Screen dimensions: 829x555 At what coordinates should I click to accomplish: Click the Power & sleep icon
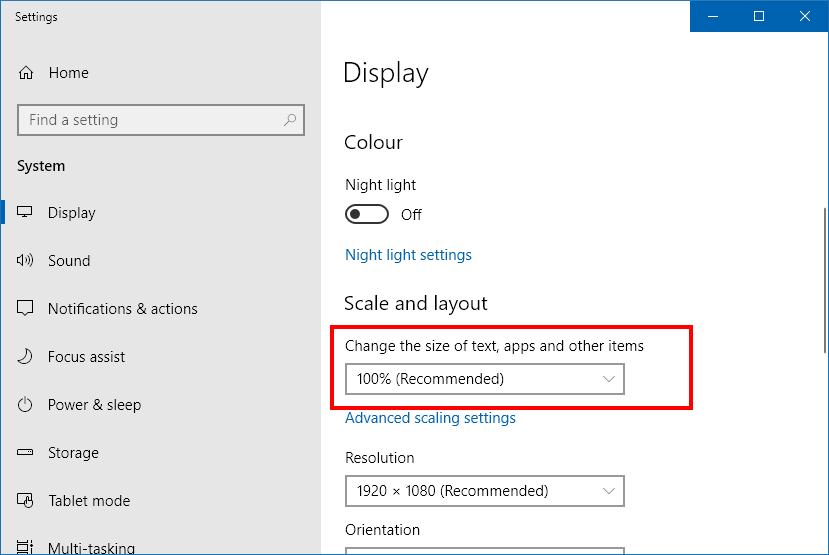click(26, 405)
